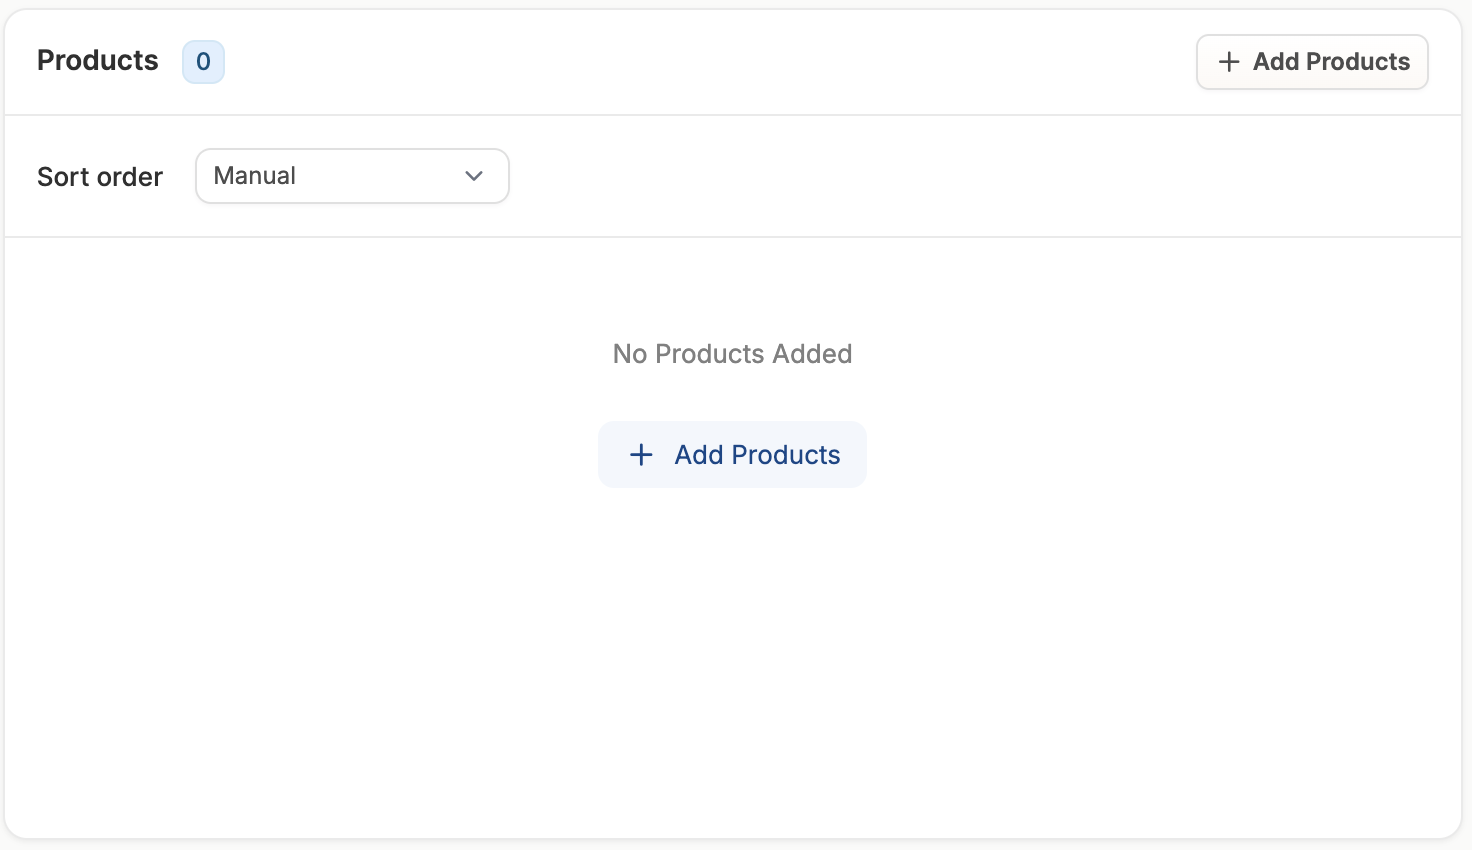The image size is (1472, 850).
Task: Focus the Sort order combo box
Action: (x=352, y=176)
